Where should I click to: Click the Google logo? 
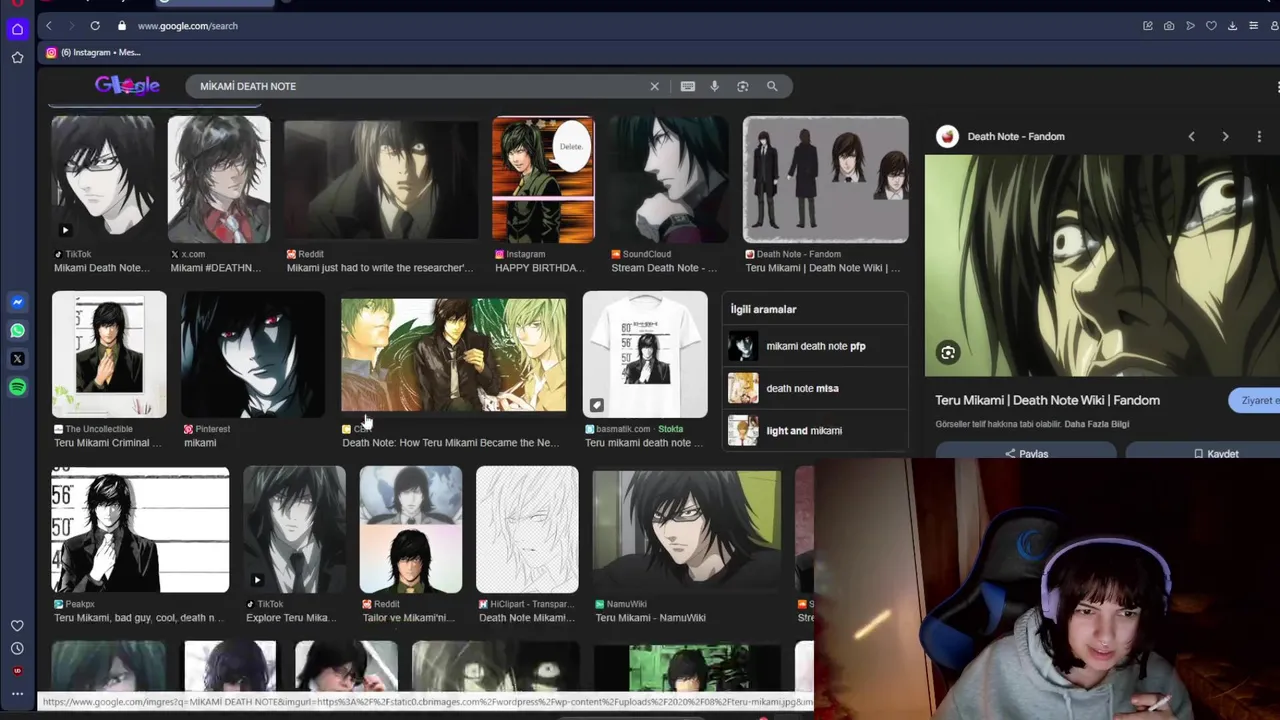(x=127, y=86)
